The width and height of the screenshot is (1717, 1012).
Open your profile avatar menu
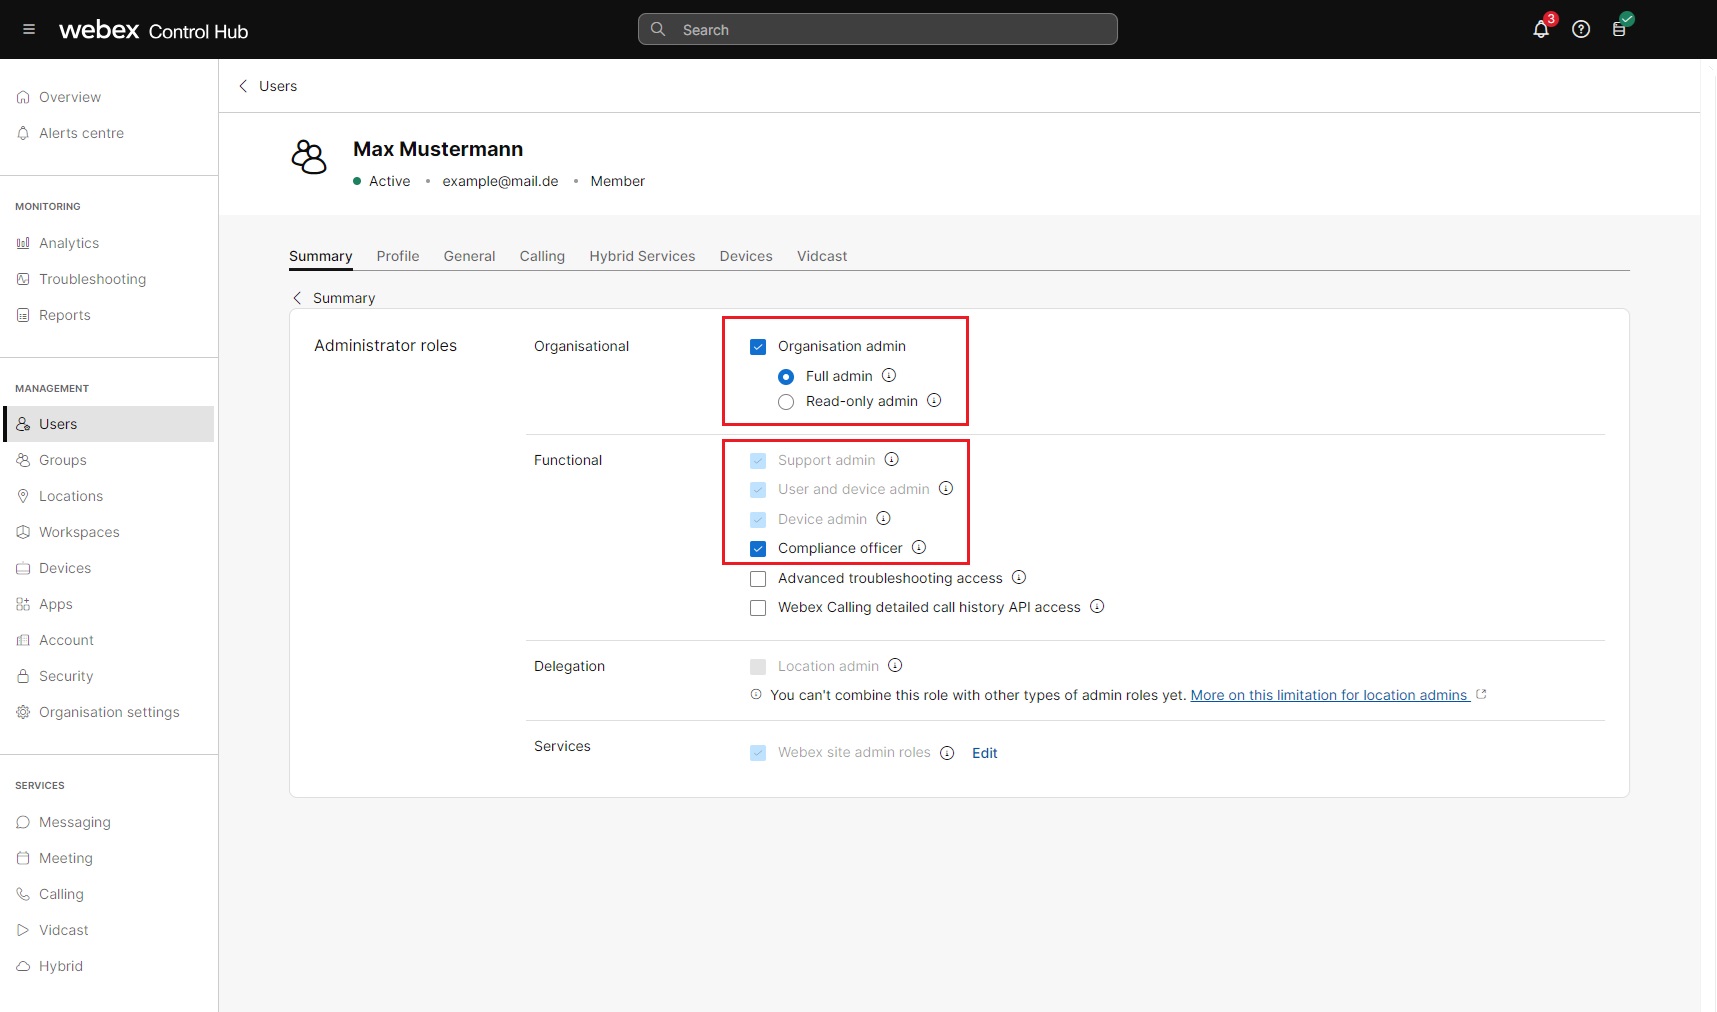1620,29
